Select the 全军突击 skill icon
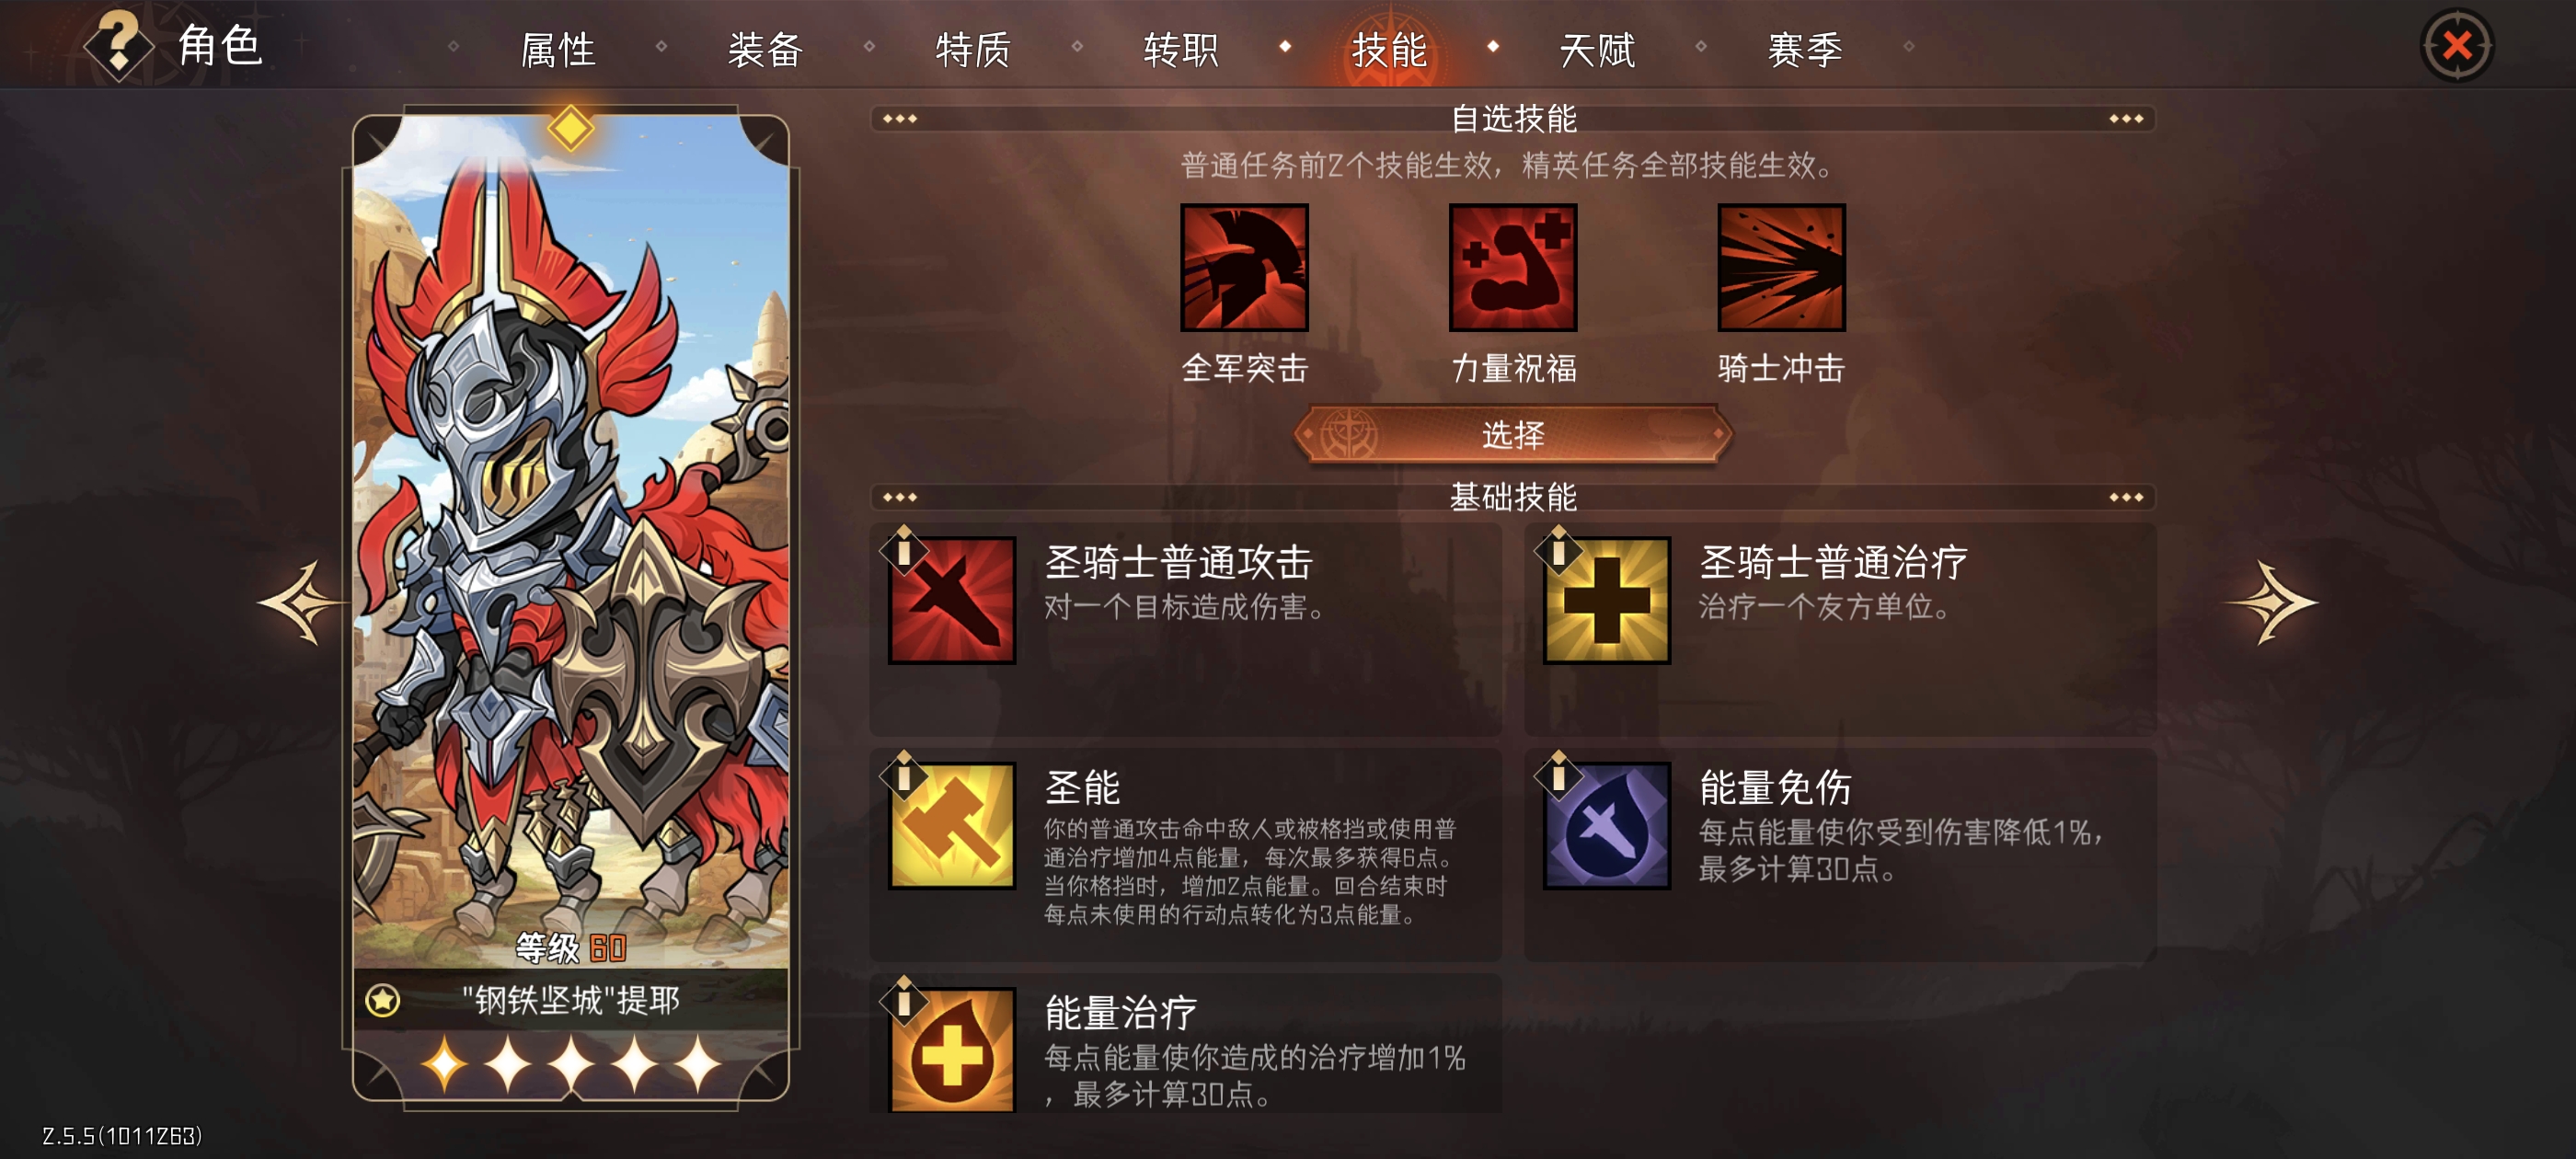Screen dimensions: 2576x1159 pos(1244,267)
